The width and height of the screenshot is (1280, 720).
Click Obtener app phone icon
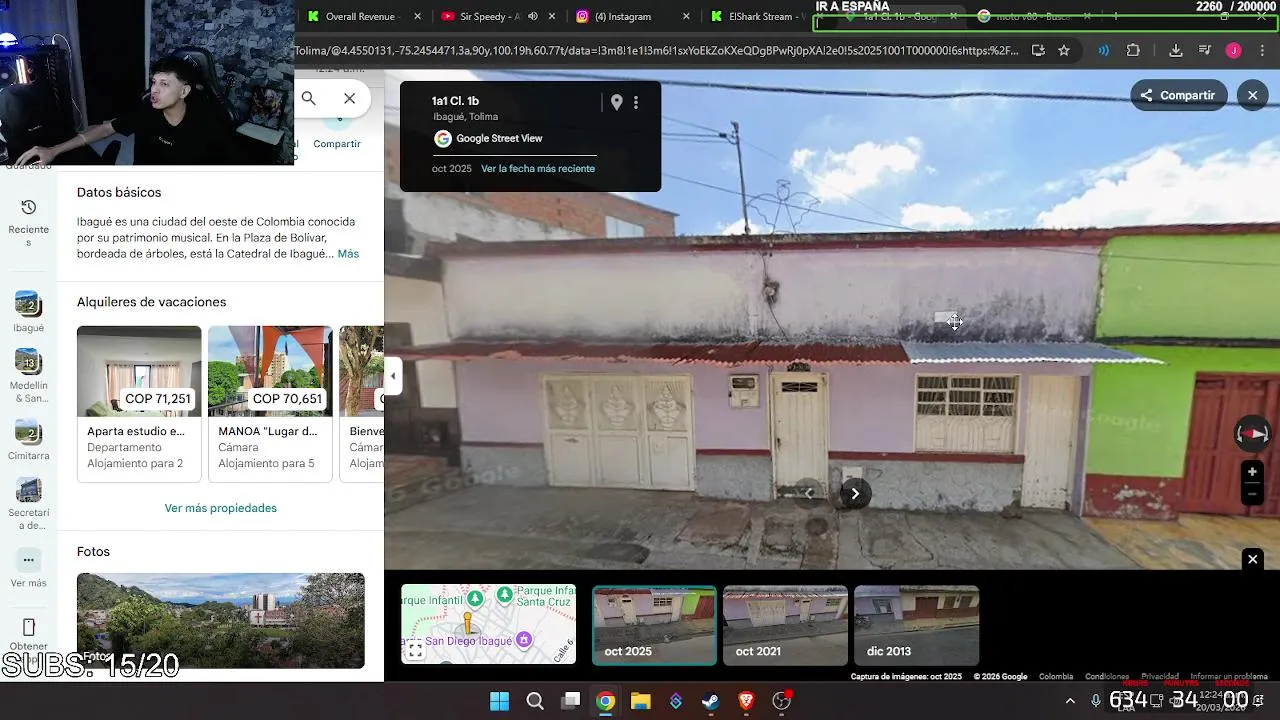pyautogui.click(x=29, y=627)
